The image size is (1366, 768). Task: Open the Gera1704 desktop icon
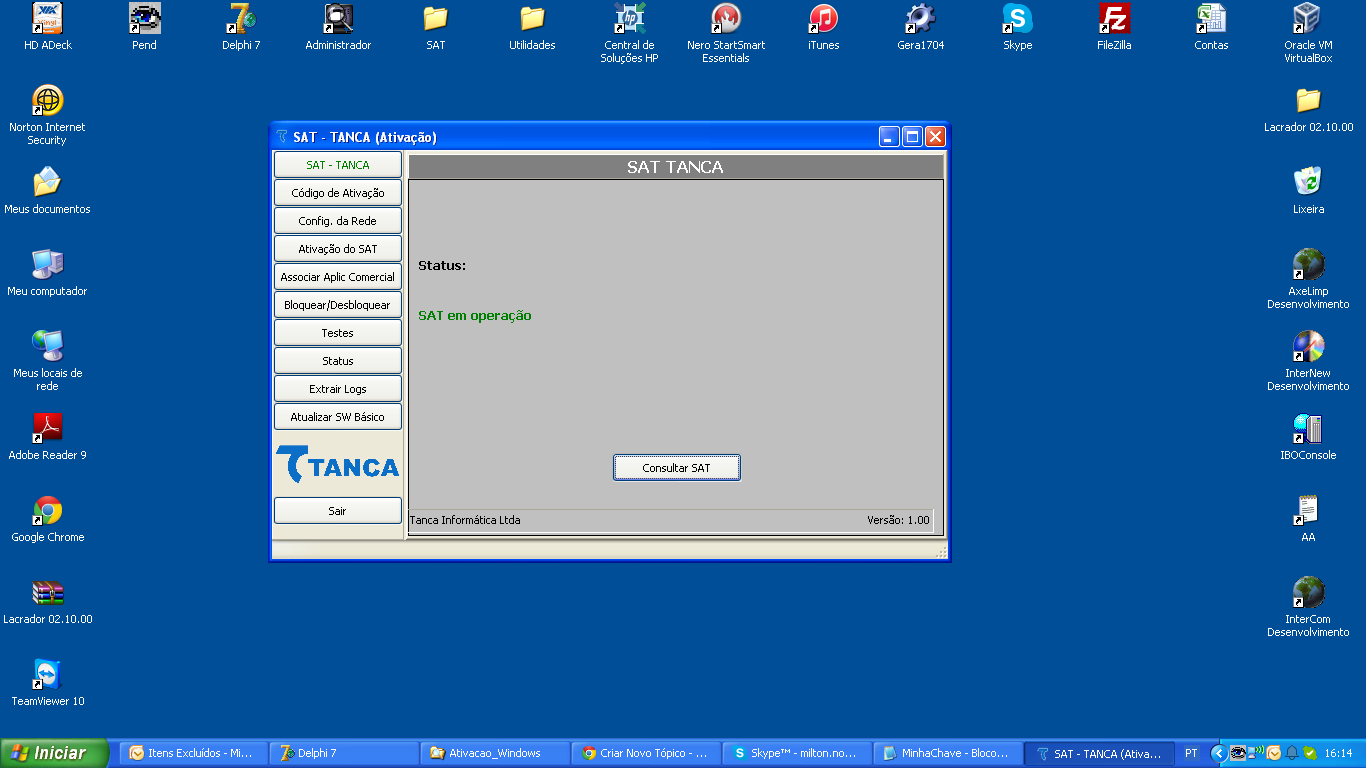[920, 27]
